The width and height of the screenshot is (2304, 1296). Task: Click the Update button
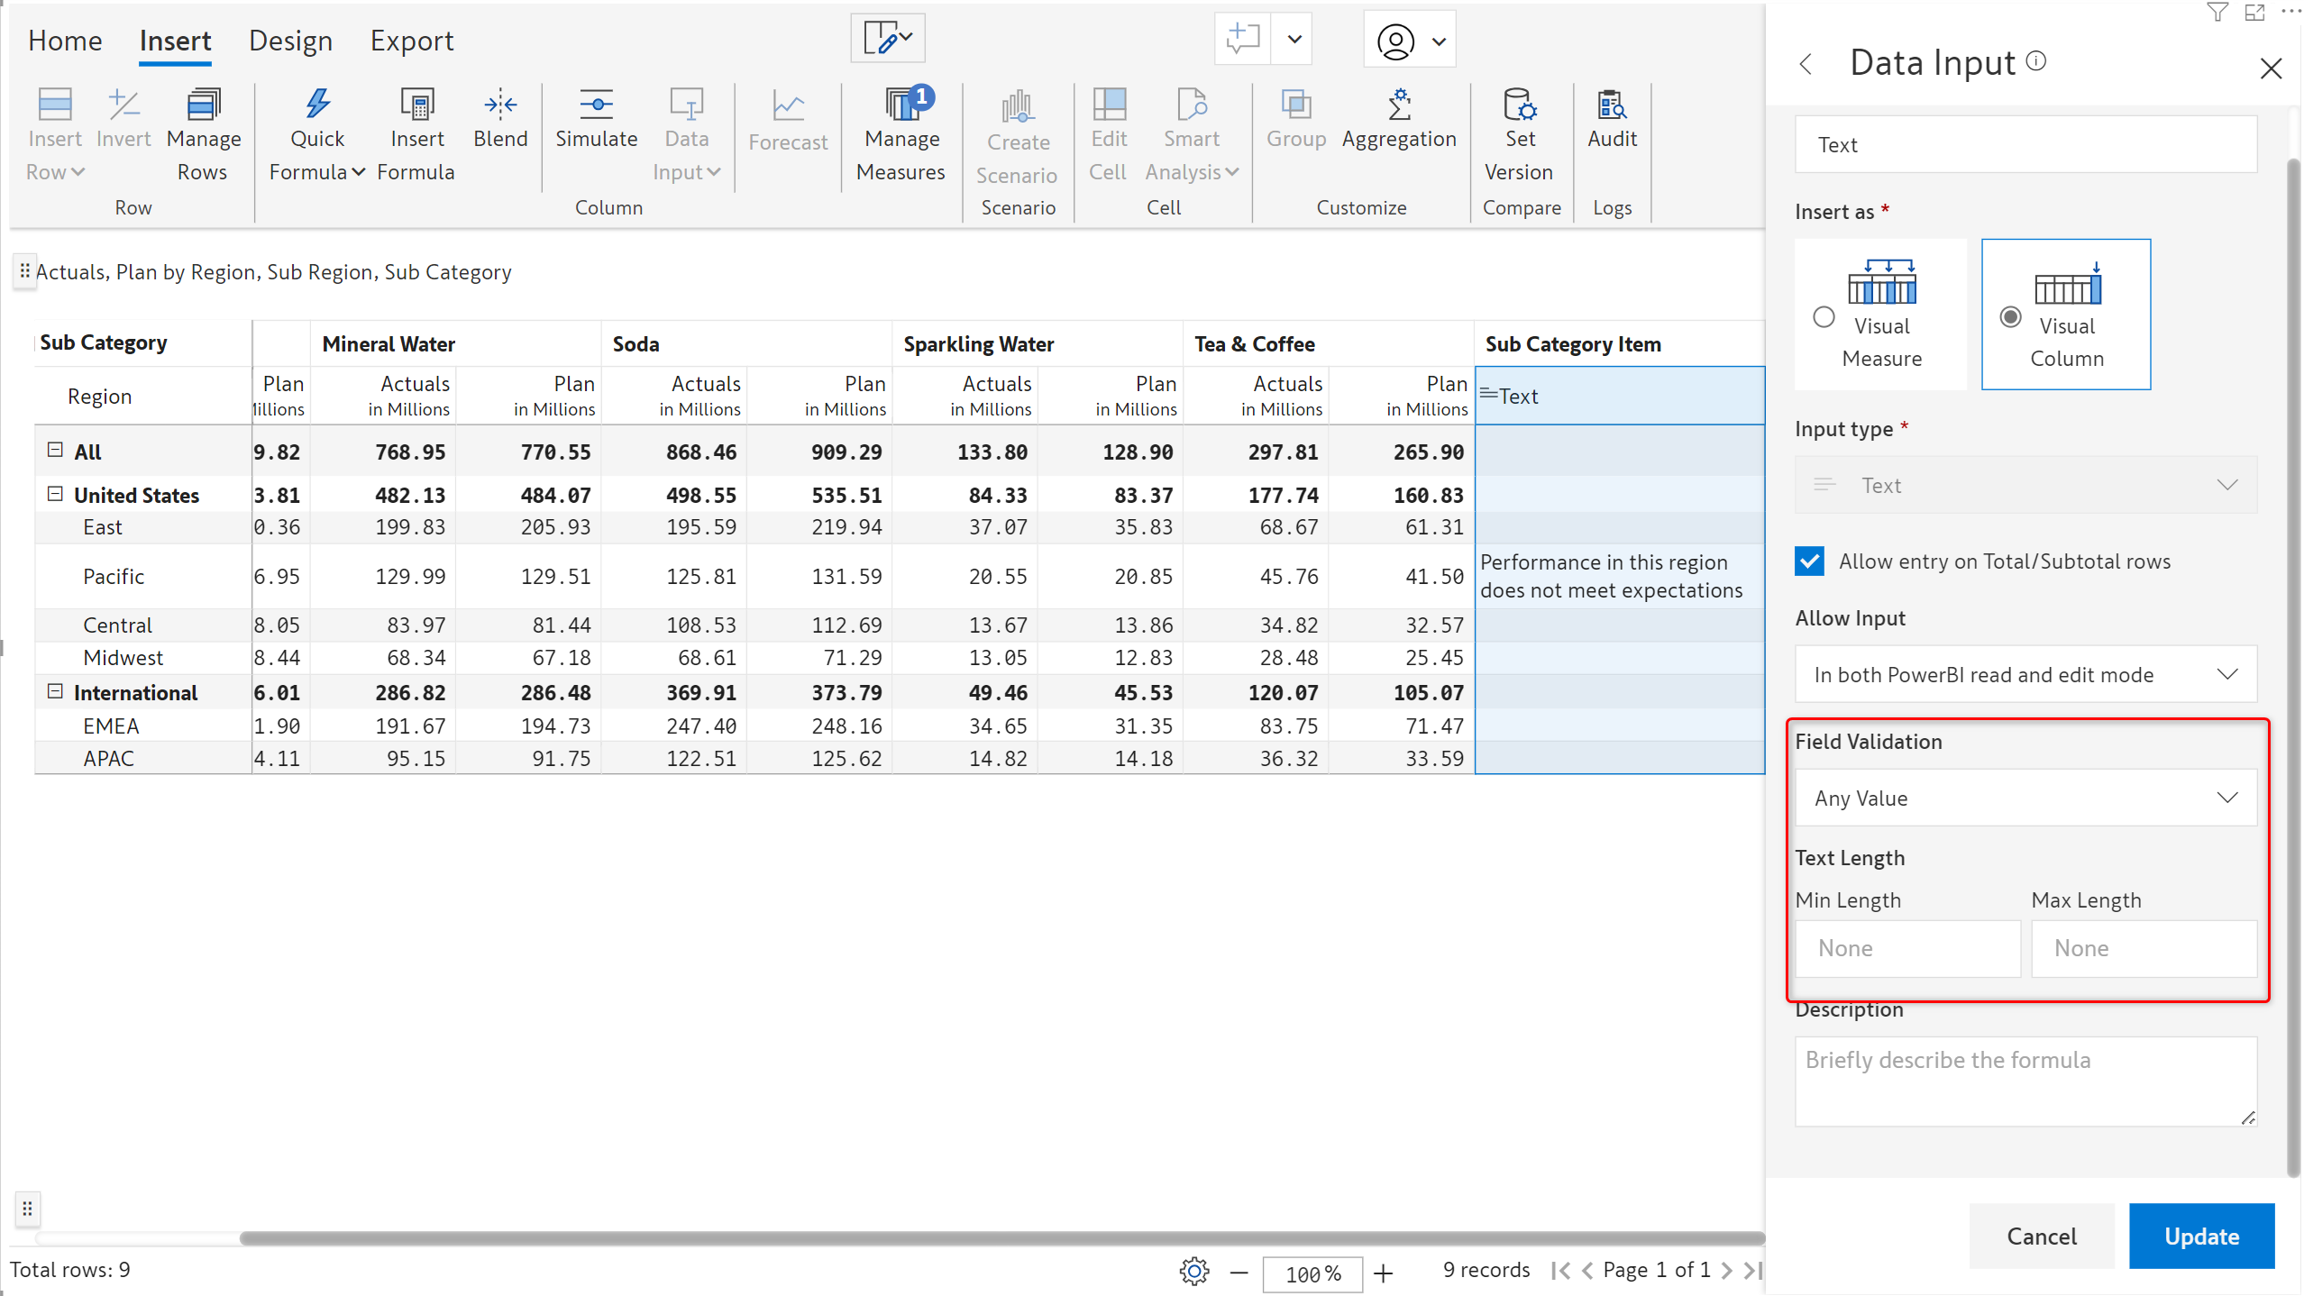click(2200, 1236)
